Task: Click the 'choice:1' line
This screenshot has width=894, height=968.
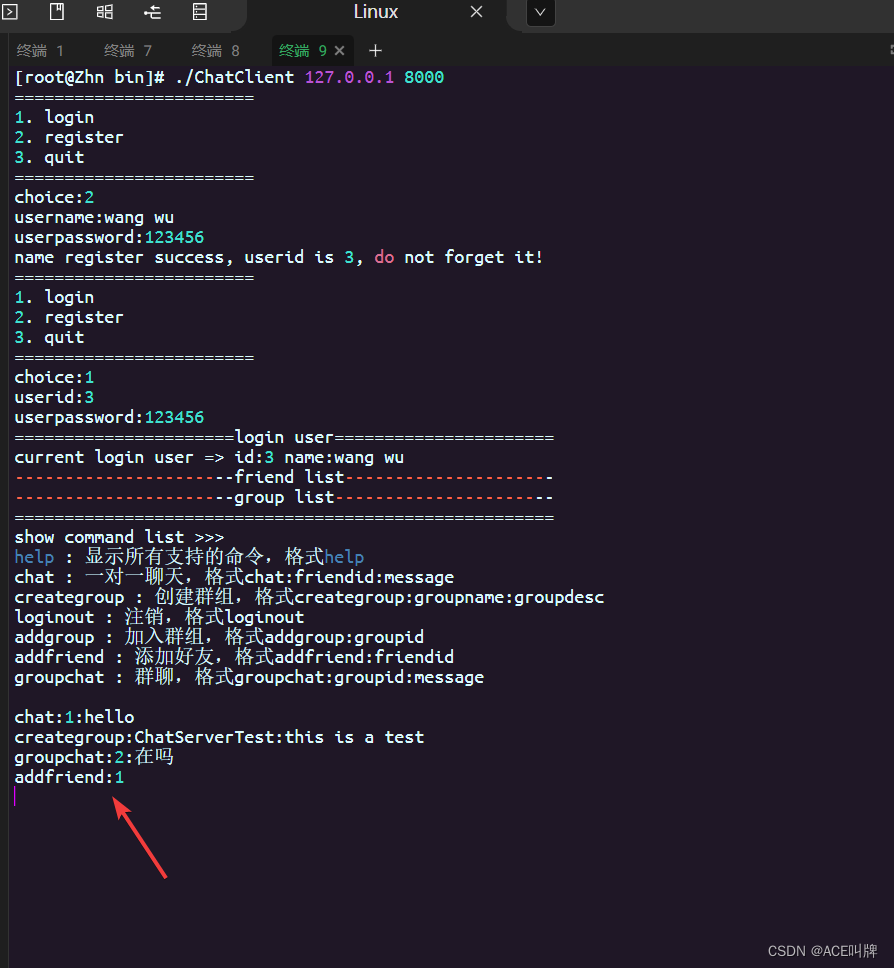Action: pos(54,377)
